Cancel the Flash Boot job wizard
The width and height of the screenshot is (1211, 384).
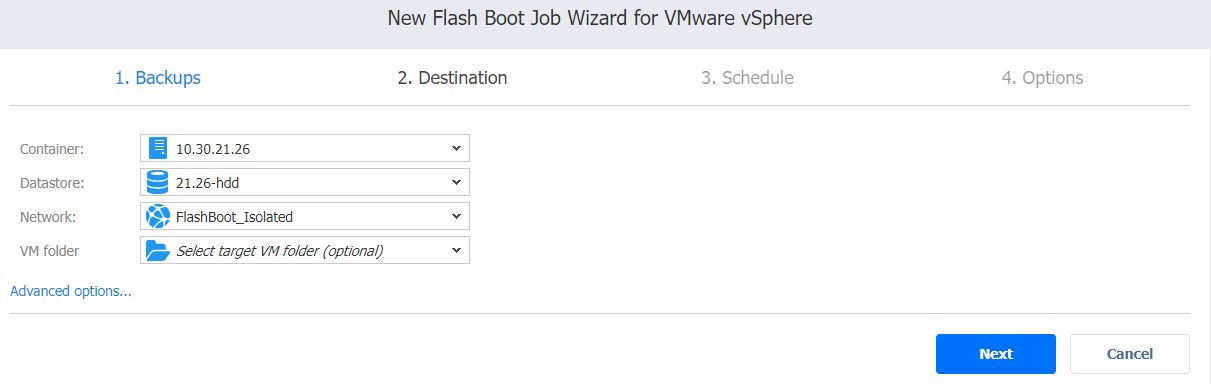point(1129,354)
